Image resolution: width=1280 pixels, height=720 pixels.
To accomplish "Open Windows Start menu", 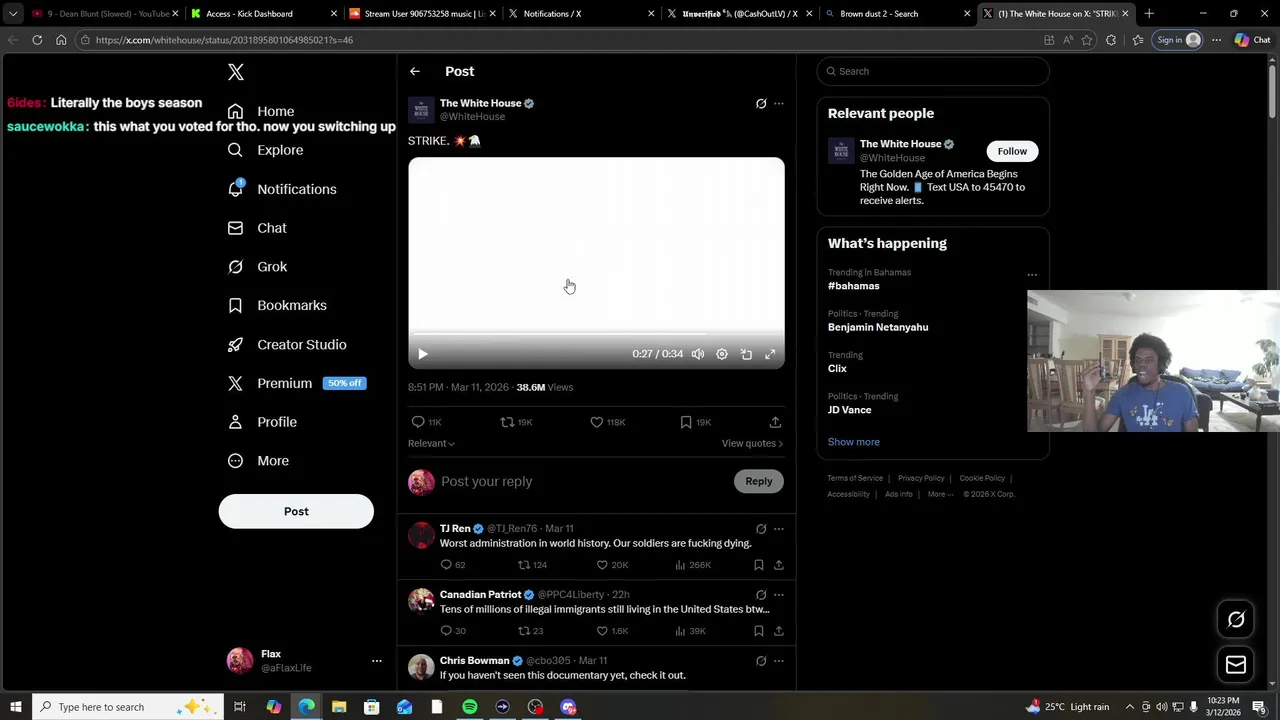I will click(15, 707).
